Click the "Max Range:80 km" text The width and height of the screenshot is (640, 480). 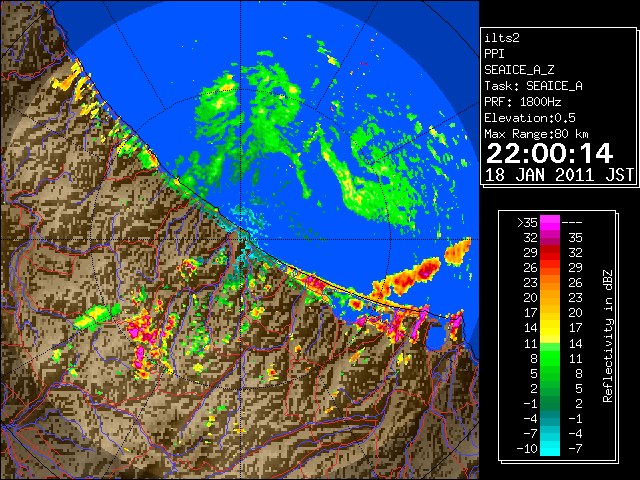[x=536, y=134]
